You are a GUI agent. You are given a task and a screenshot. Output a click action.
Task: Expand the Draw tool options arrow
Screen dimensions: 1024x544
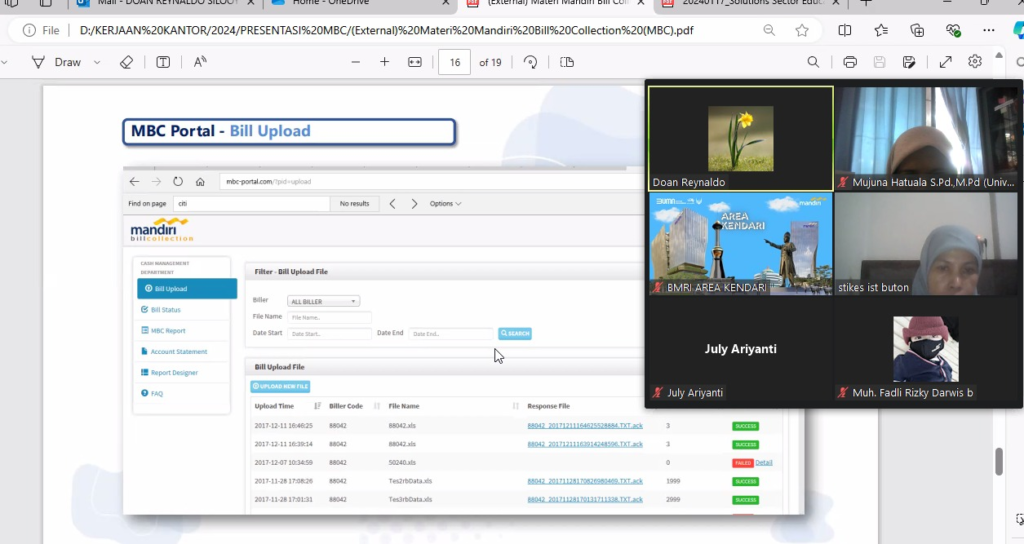[97, 62]
